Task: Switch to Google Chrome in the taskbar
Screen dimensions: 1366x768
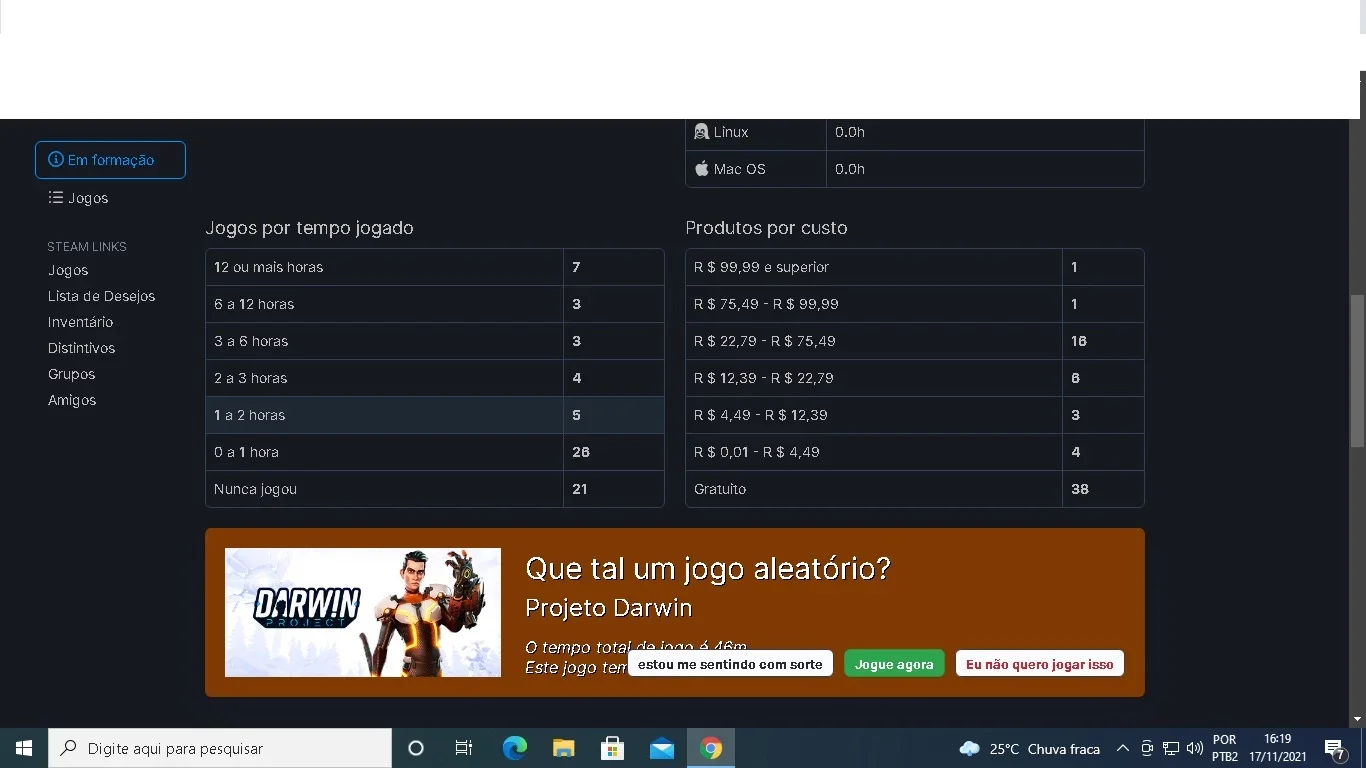Action: point(711,748)
